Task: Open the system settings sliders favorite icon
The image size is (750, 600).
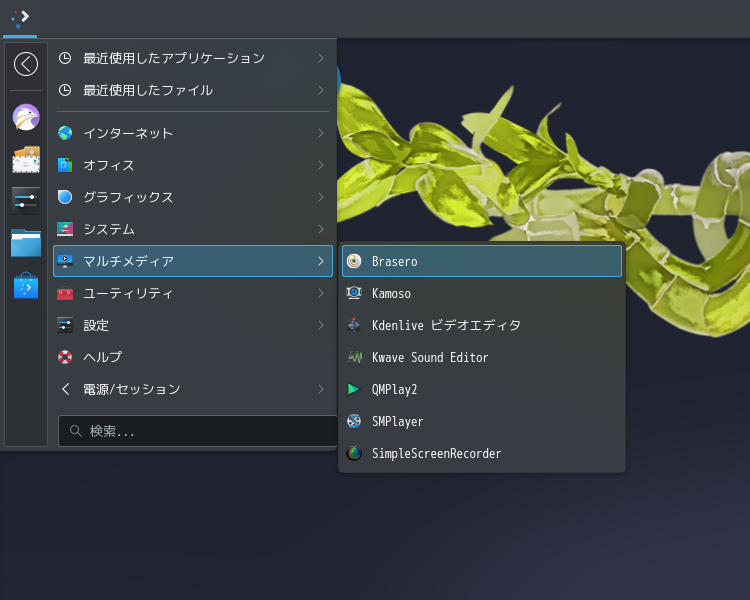Action: coord(26,200)
